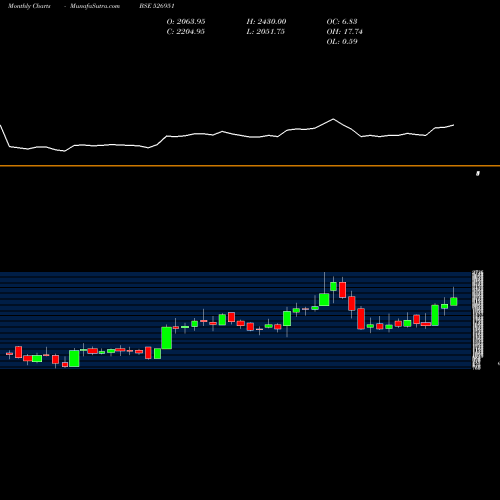
Task: Click the open value 'O: 2063.95'
Action: click(186, 21)
